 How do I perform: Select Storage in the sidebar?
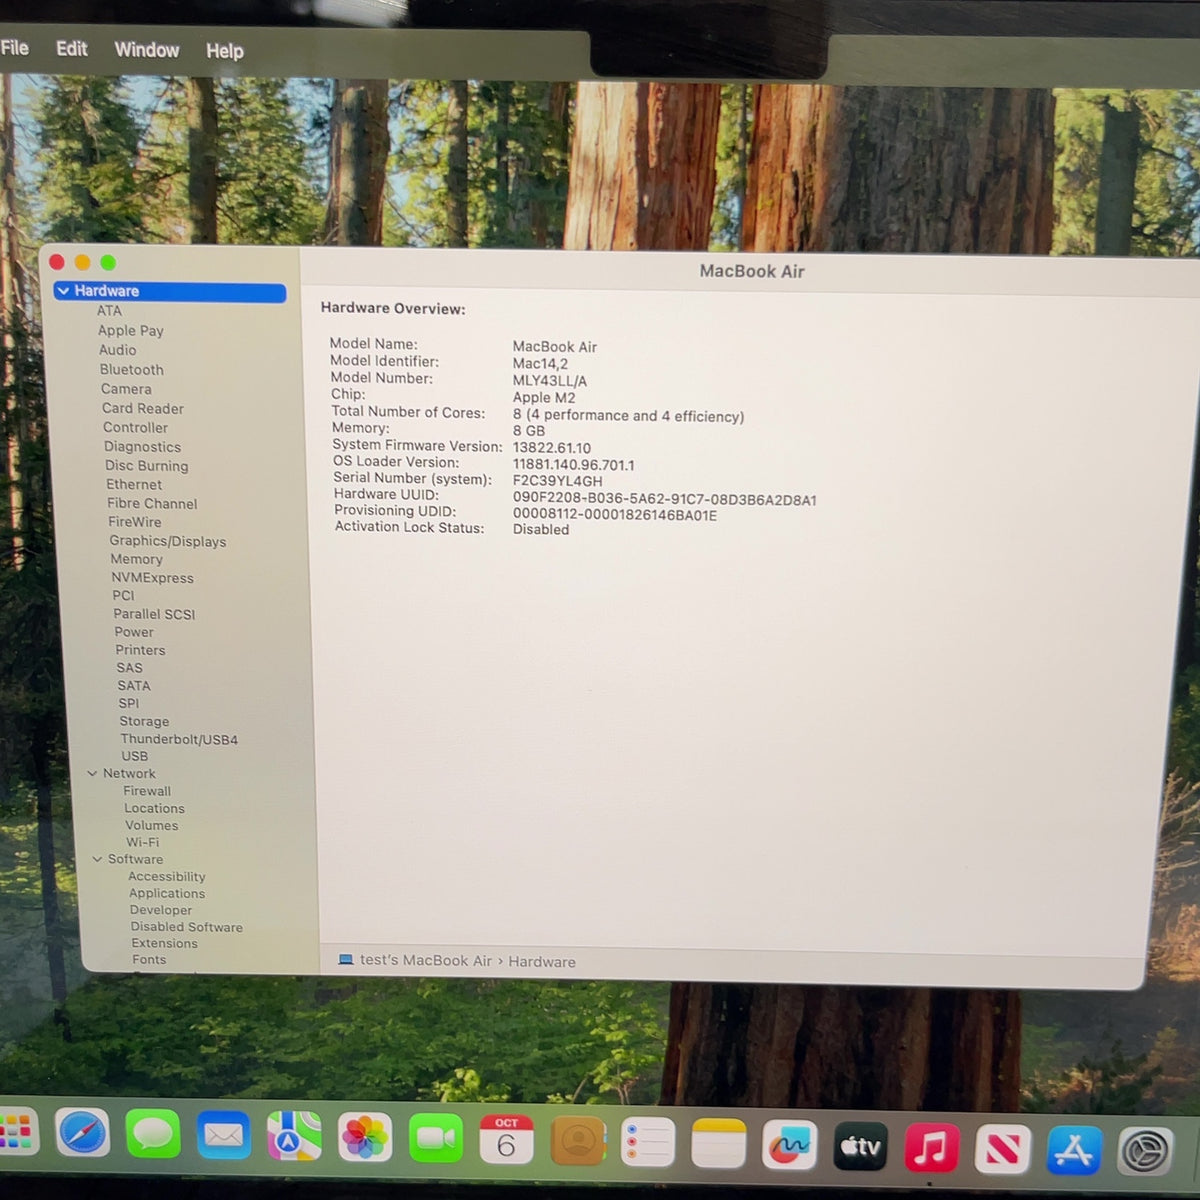144,721
